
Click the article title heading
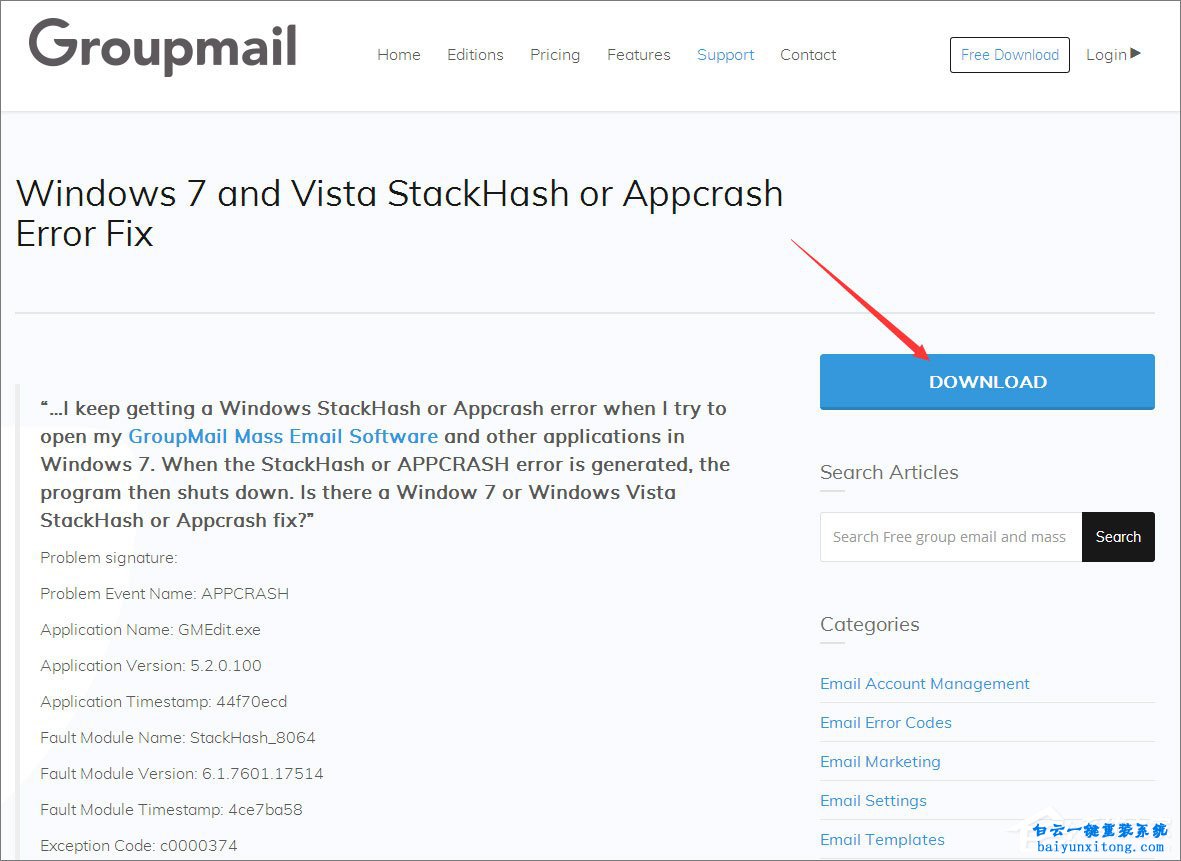(x=399, y=213)
